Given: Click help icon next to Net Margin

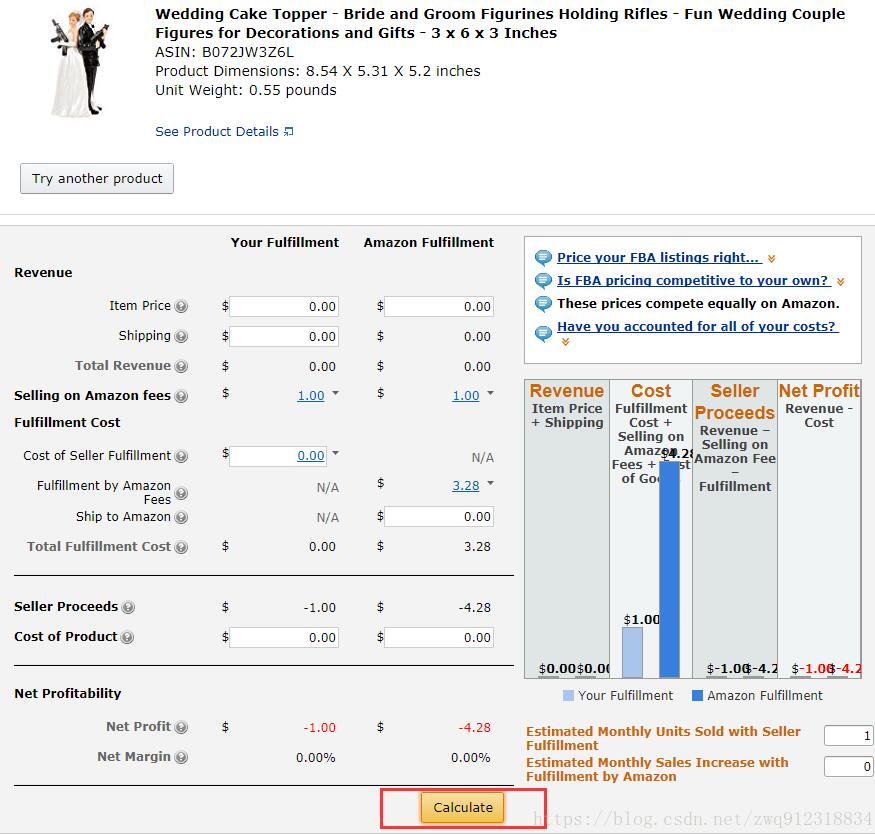Looking at the screenshot, I should point(181,757).
